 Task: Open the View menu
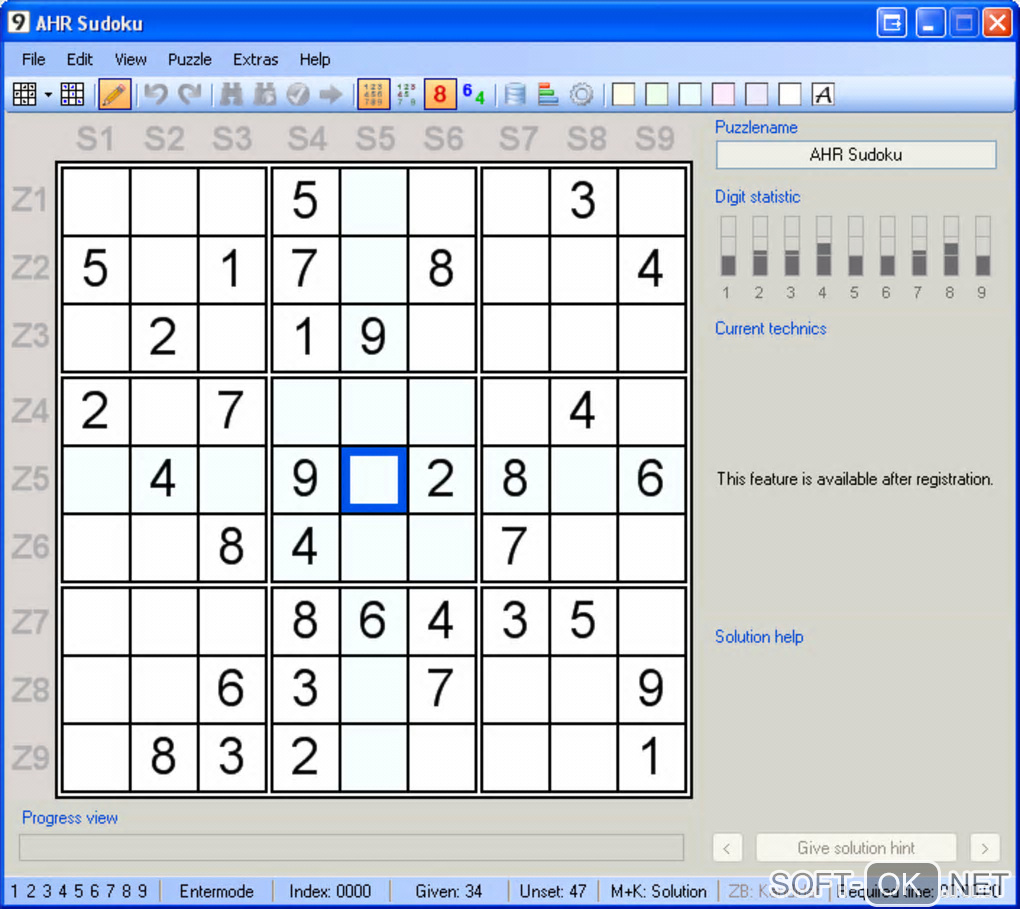point(130,59)
